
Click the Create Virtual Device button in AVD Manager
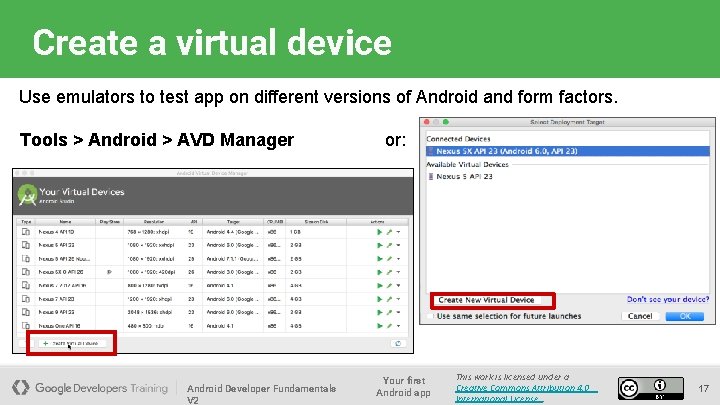pyautogui.click(x=71, y=343)
